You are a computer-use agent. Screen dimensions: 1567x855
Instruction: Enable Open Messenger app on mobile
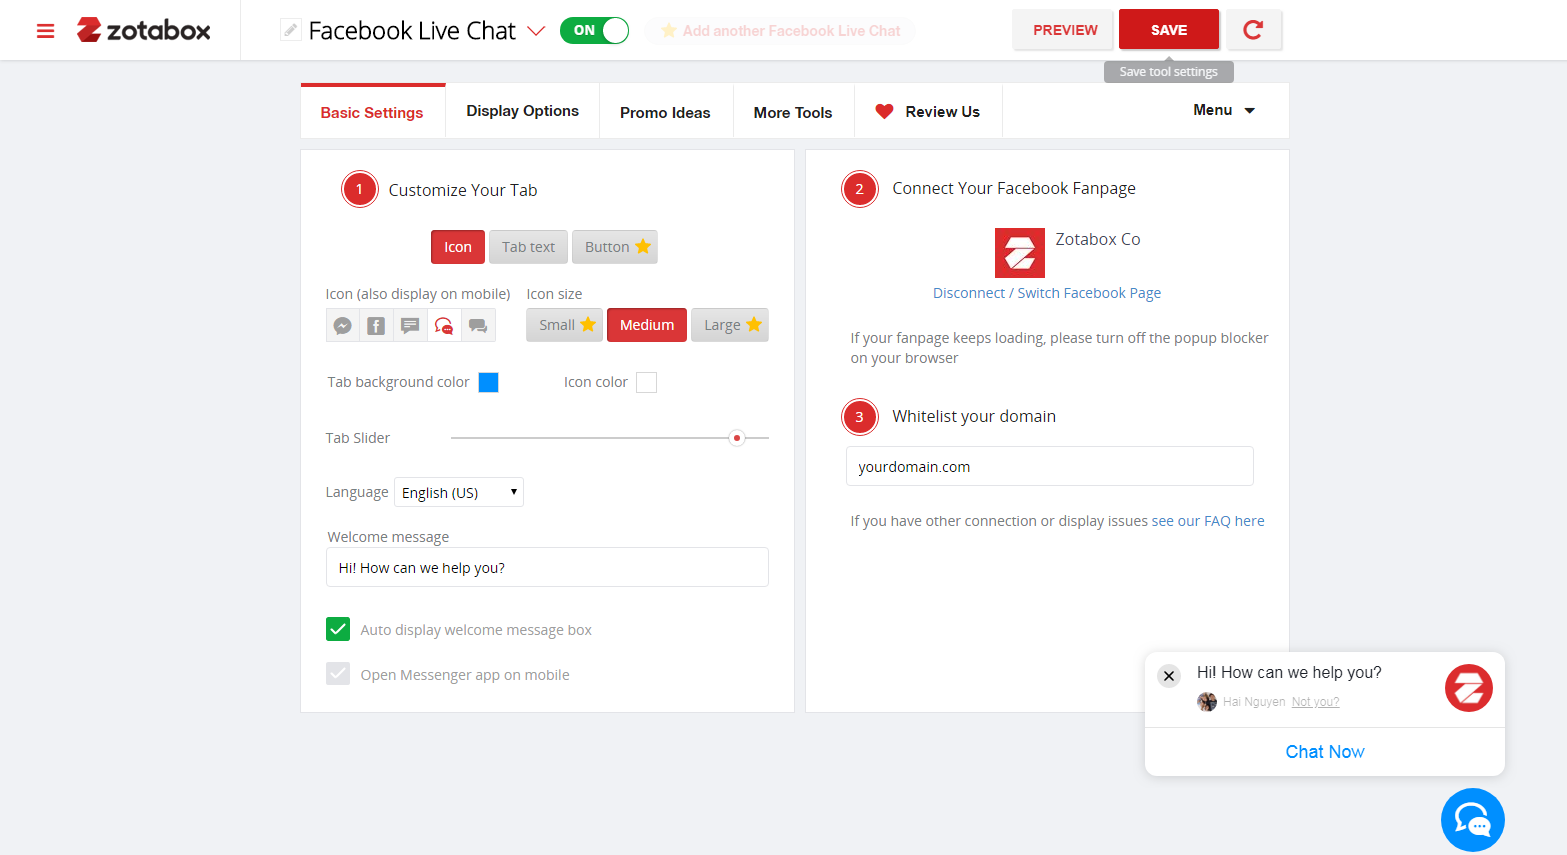coord(338,673)
